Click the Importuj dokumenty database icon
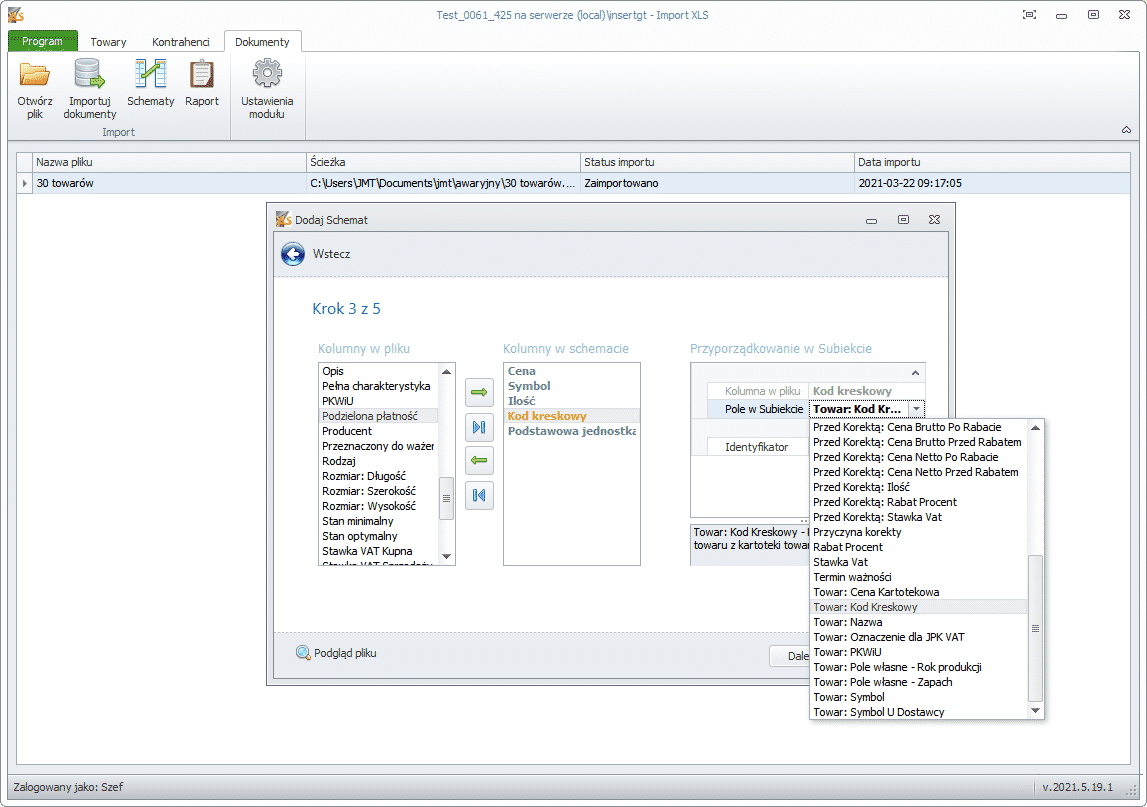The height and width of the screenshot is (807, 1147). pyautogui.click(x=89, y=75)
